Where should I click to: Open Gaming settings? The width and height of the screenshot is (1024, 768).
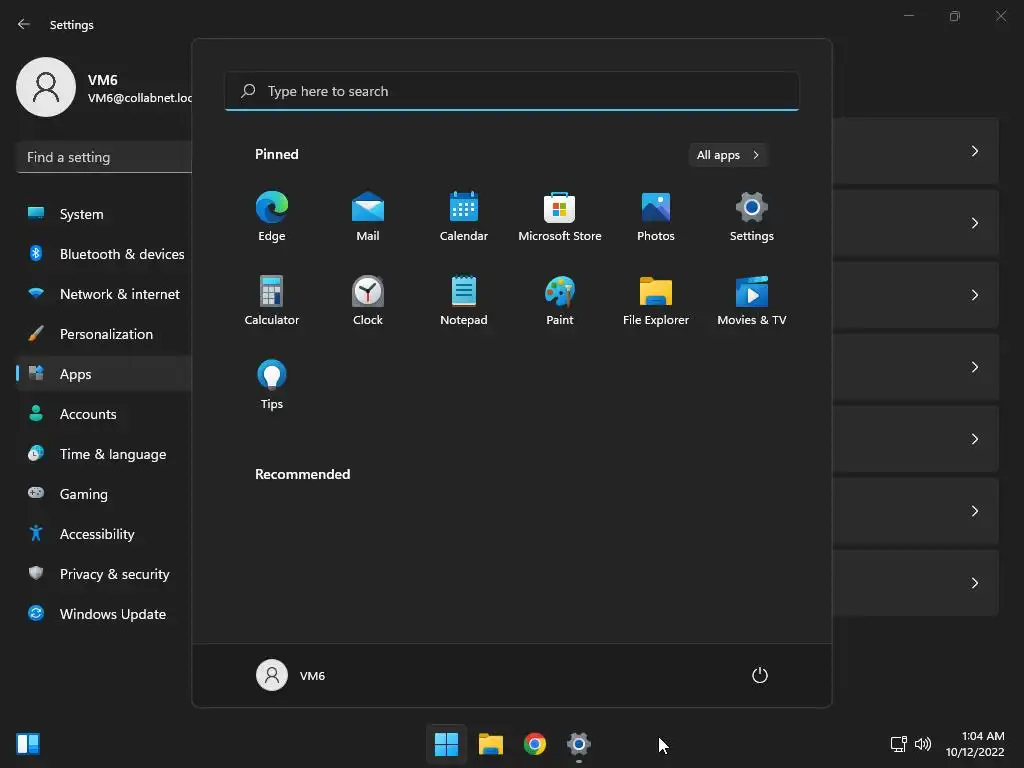point(104,494)
